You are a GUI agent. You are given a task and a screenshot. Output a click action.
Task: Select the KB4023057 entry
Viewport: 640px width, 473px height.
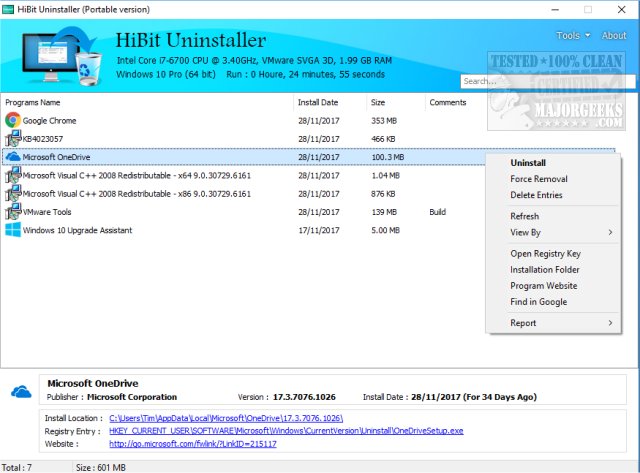click(x=43, y=139)
